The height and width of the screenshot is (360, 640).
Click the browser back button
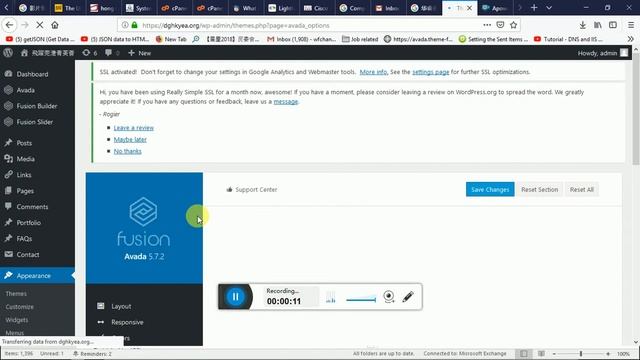(x=9, y=25)
